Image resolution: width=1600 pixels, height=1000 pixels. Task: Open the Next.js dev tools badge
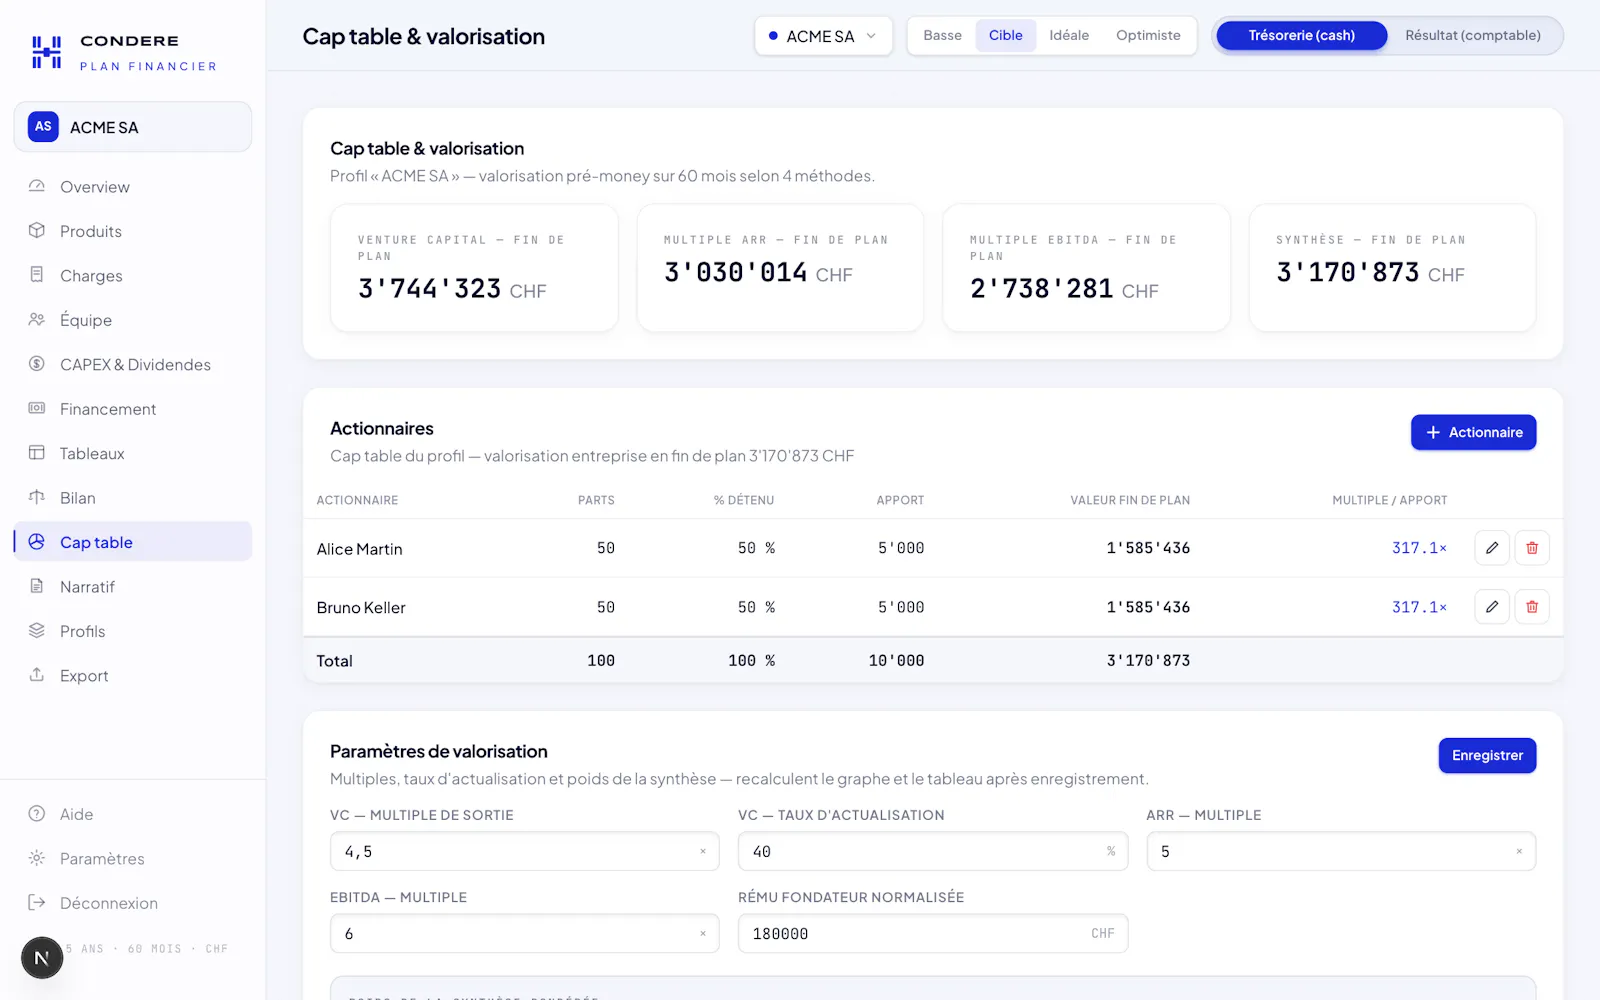(x=42, y=958)
